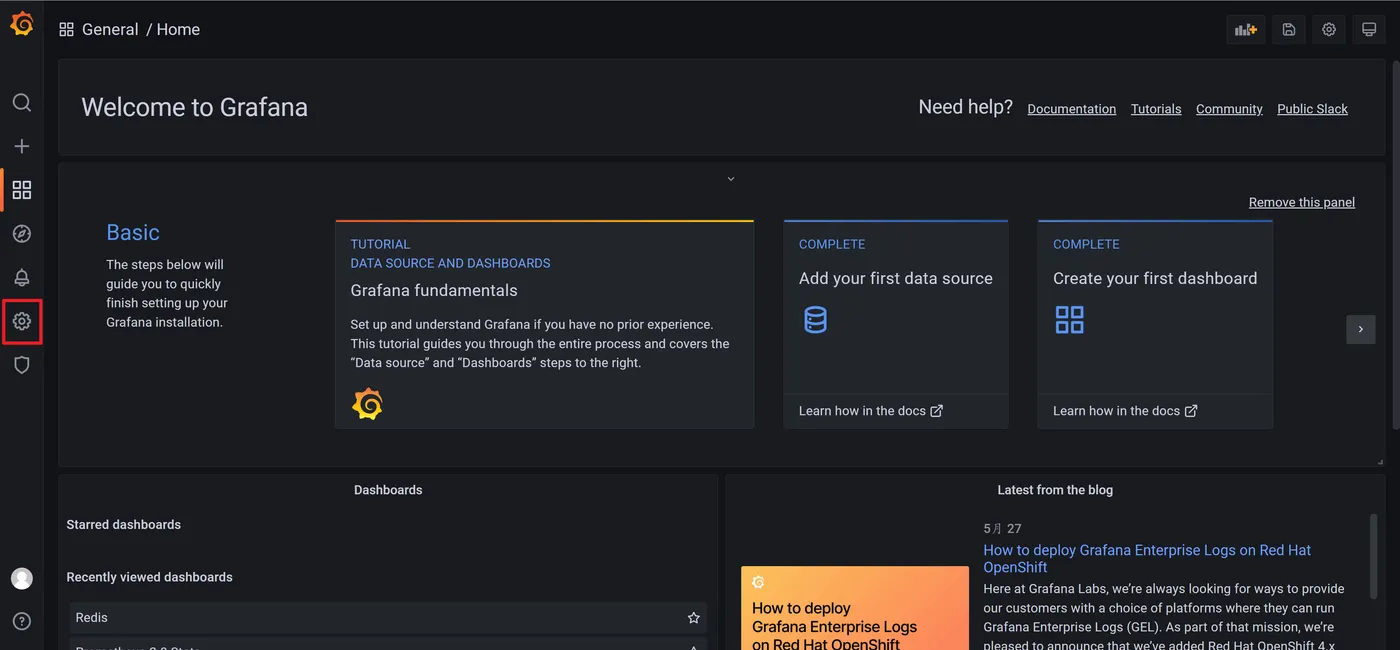Click the Grafana logo in fundamentals card
The image size is (1400, 650).
pos(368,404)
